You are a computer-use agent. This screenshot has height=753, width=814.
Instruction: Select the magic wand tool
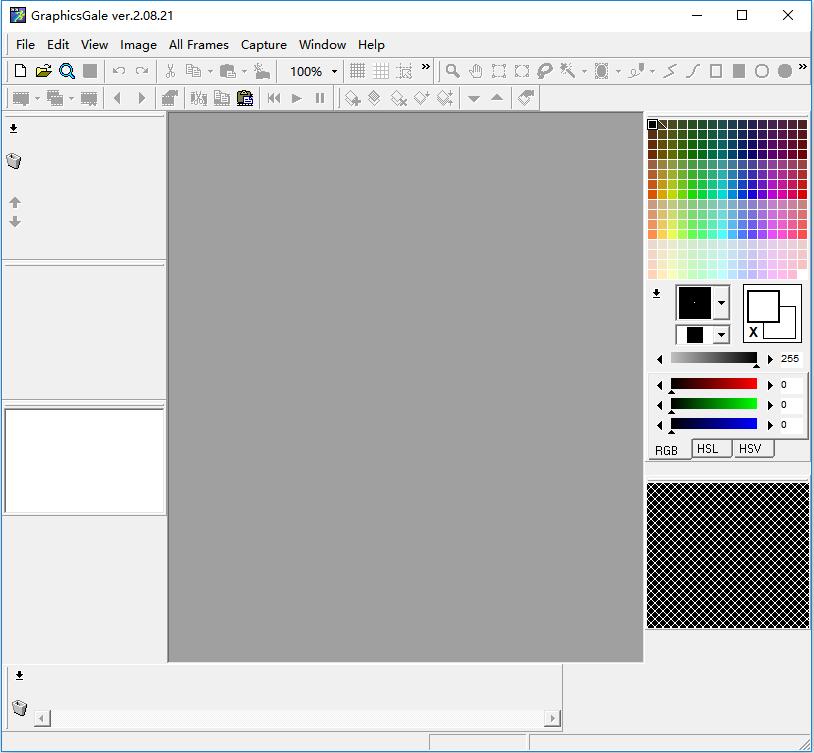click(x=567, y=71)
